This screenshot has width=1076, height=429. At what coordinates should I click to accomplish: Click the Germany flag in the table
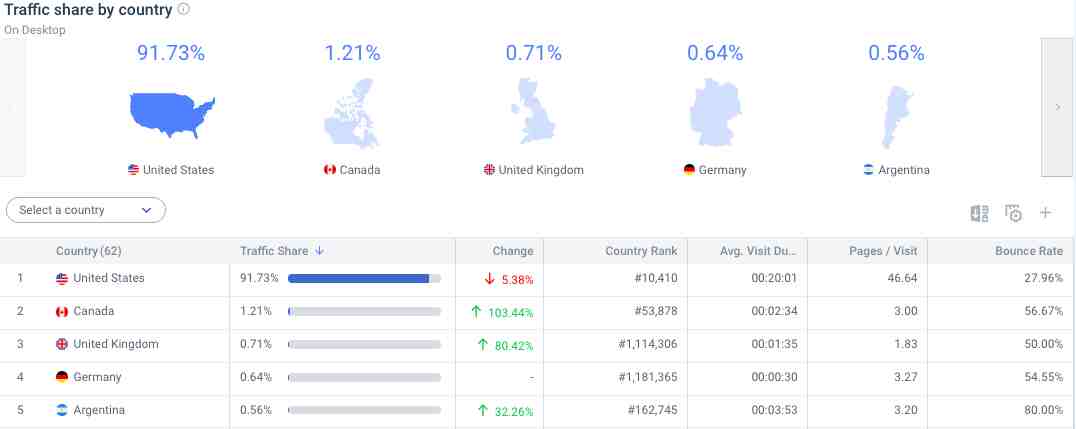[x=62, y=377]
